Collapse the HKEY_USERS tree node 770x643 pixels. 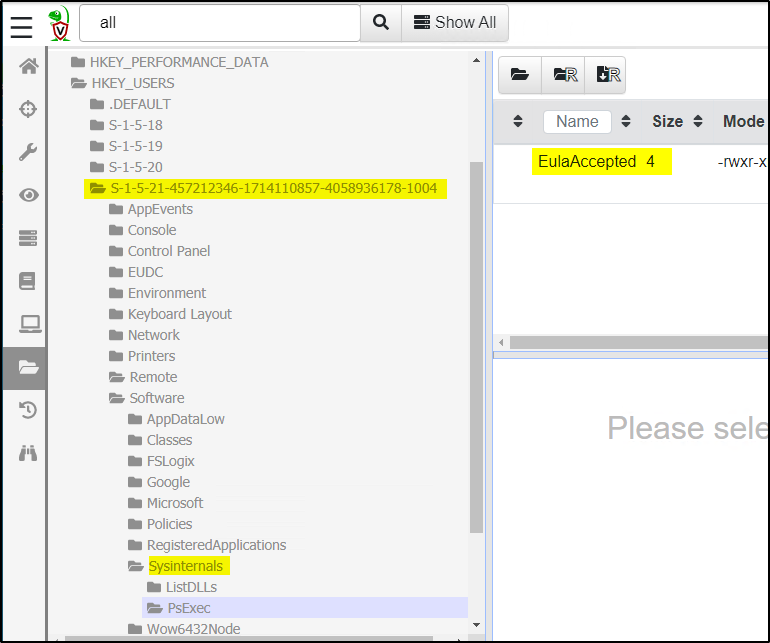tap(78, 83)
